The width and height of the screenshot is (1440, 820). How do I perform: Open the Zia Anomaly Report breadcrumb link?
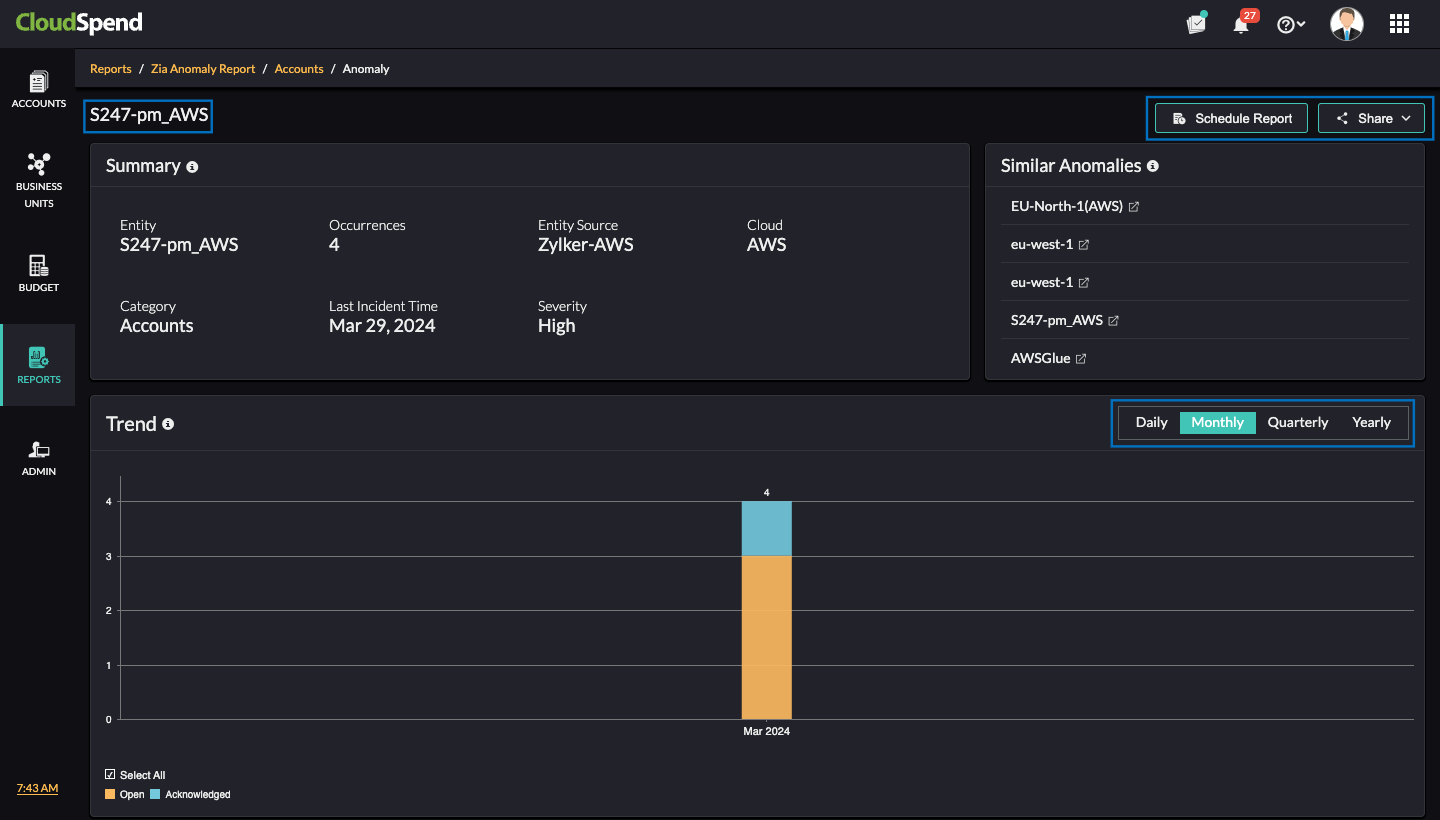point(203,68)
